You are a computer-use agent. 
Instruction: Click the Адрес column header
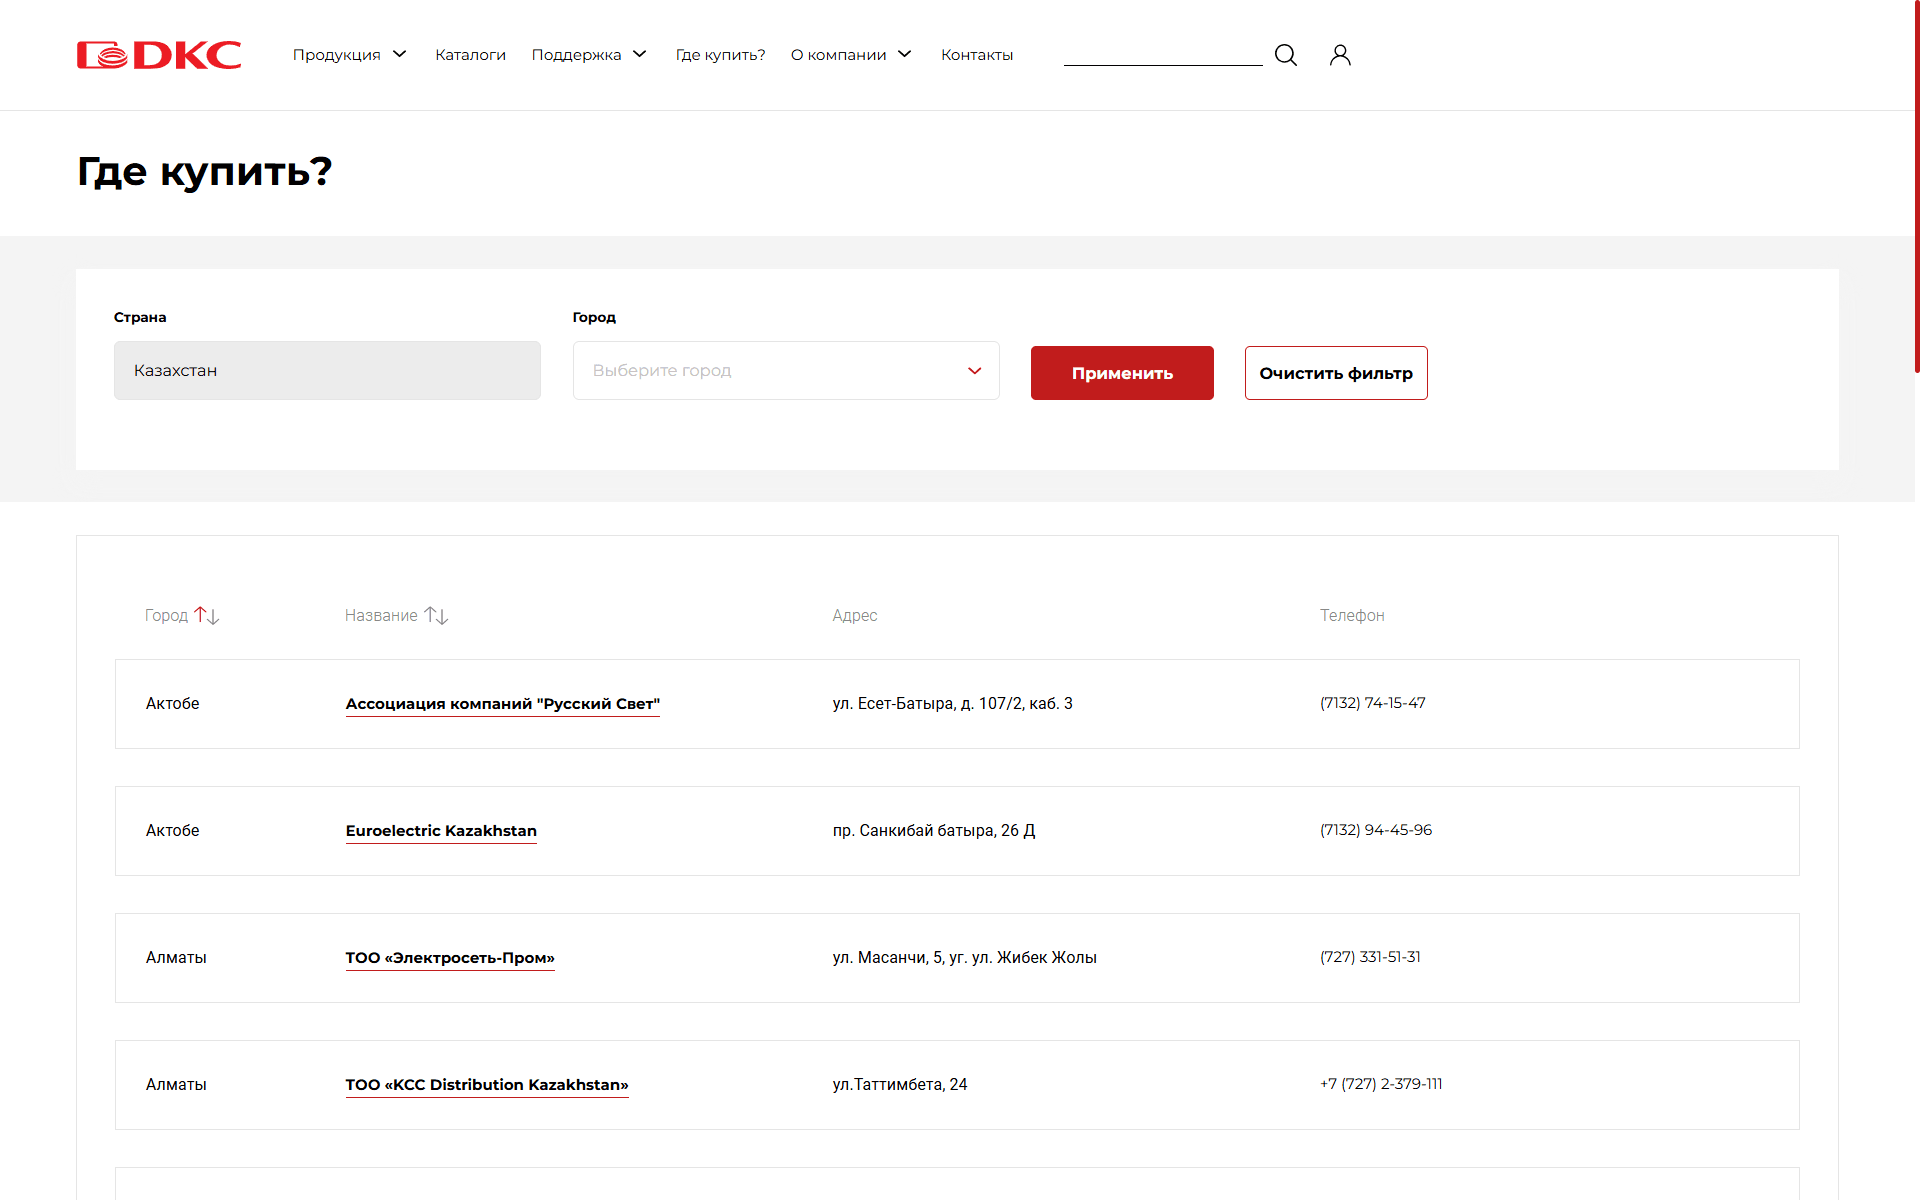click(855, 616)
